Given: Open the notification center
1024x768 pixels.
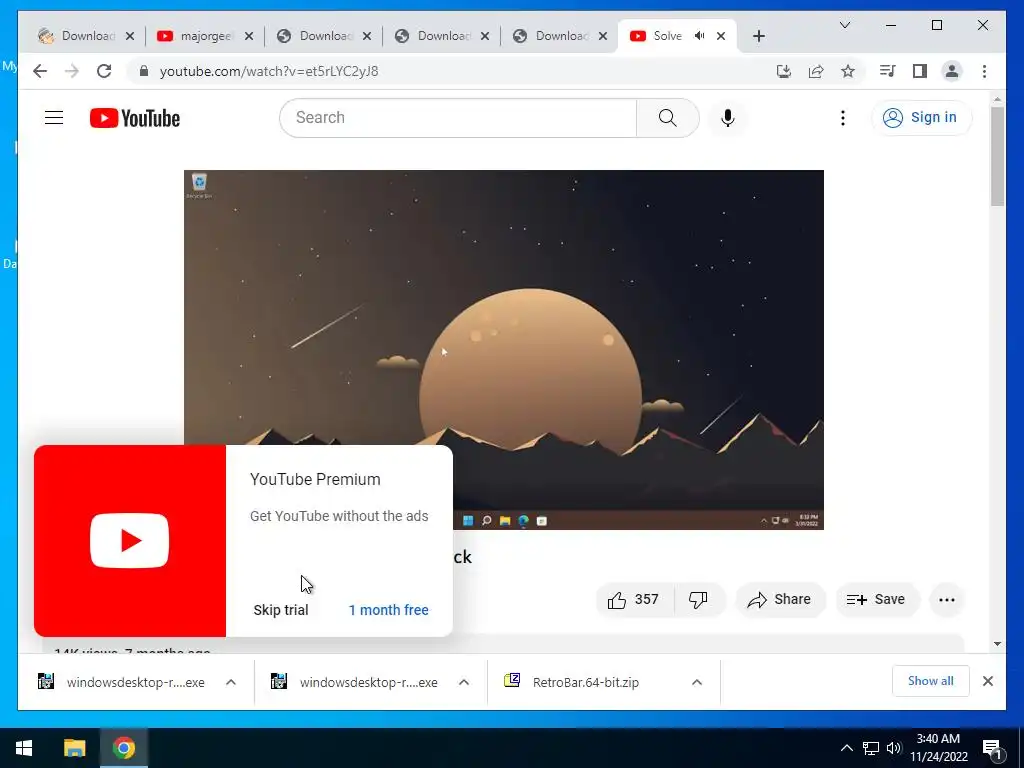Looking at the screenshot, I should [x=993, y=749].
